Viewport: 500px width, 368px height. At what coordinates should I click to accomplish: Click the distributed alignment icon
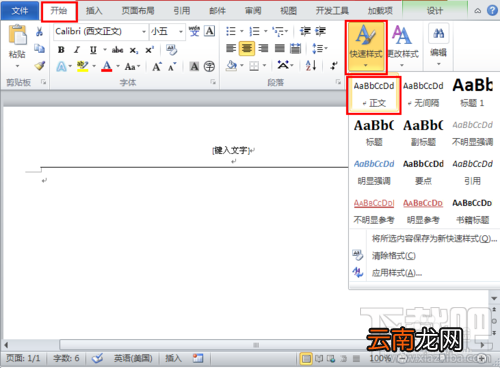pyautogui.click(x=295, y=49)
